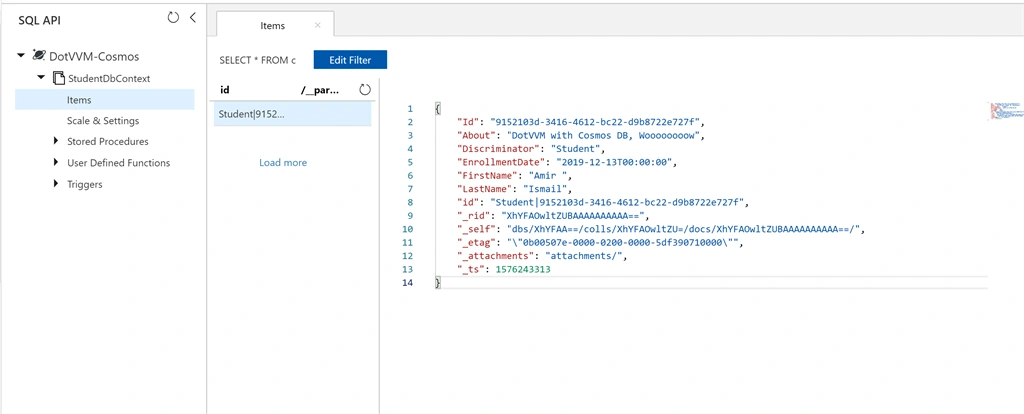Click the StudentDbContext container icon
The width and height of the screenshot is (1024, 414).
pyautogui.click(x=58, y=78)
